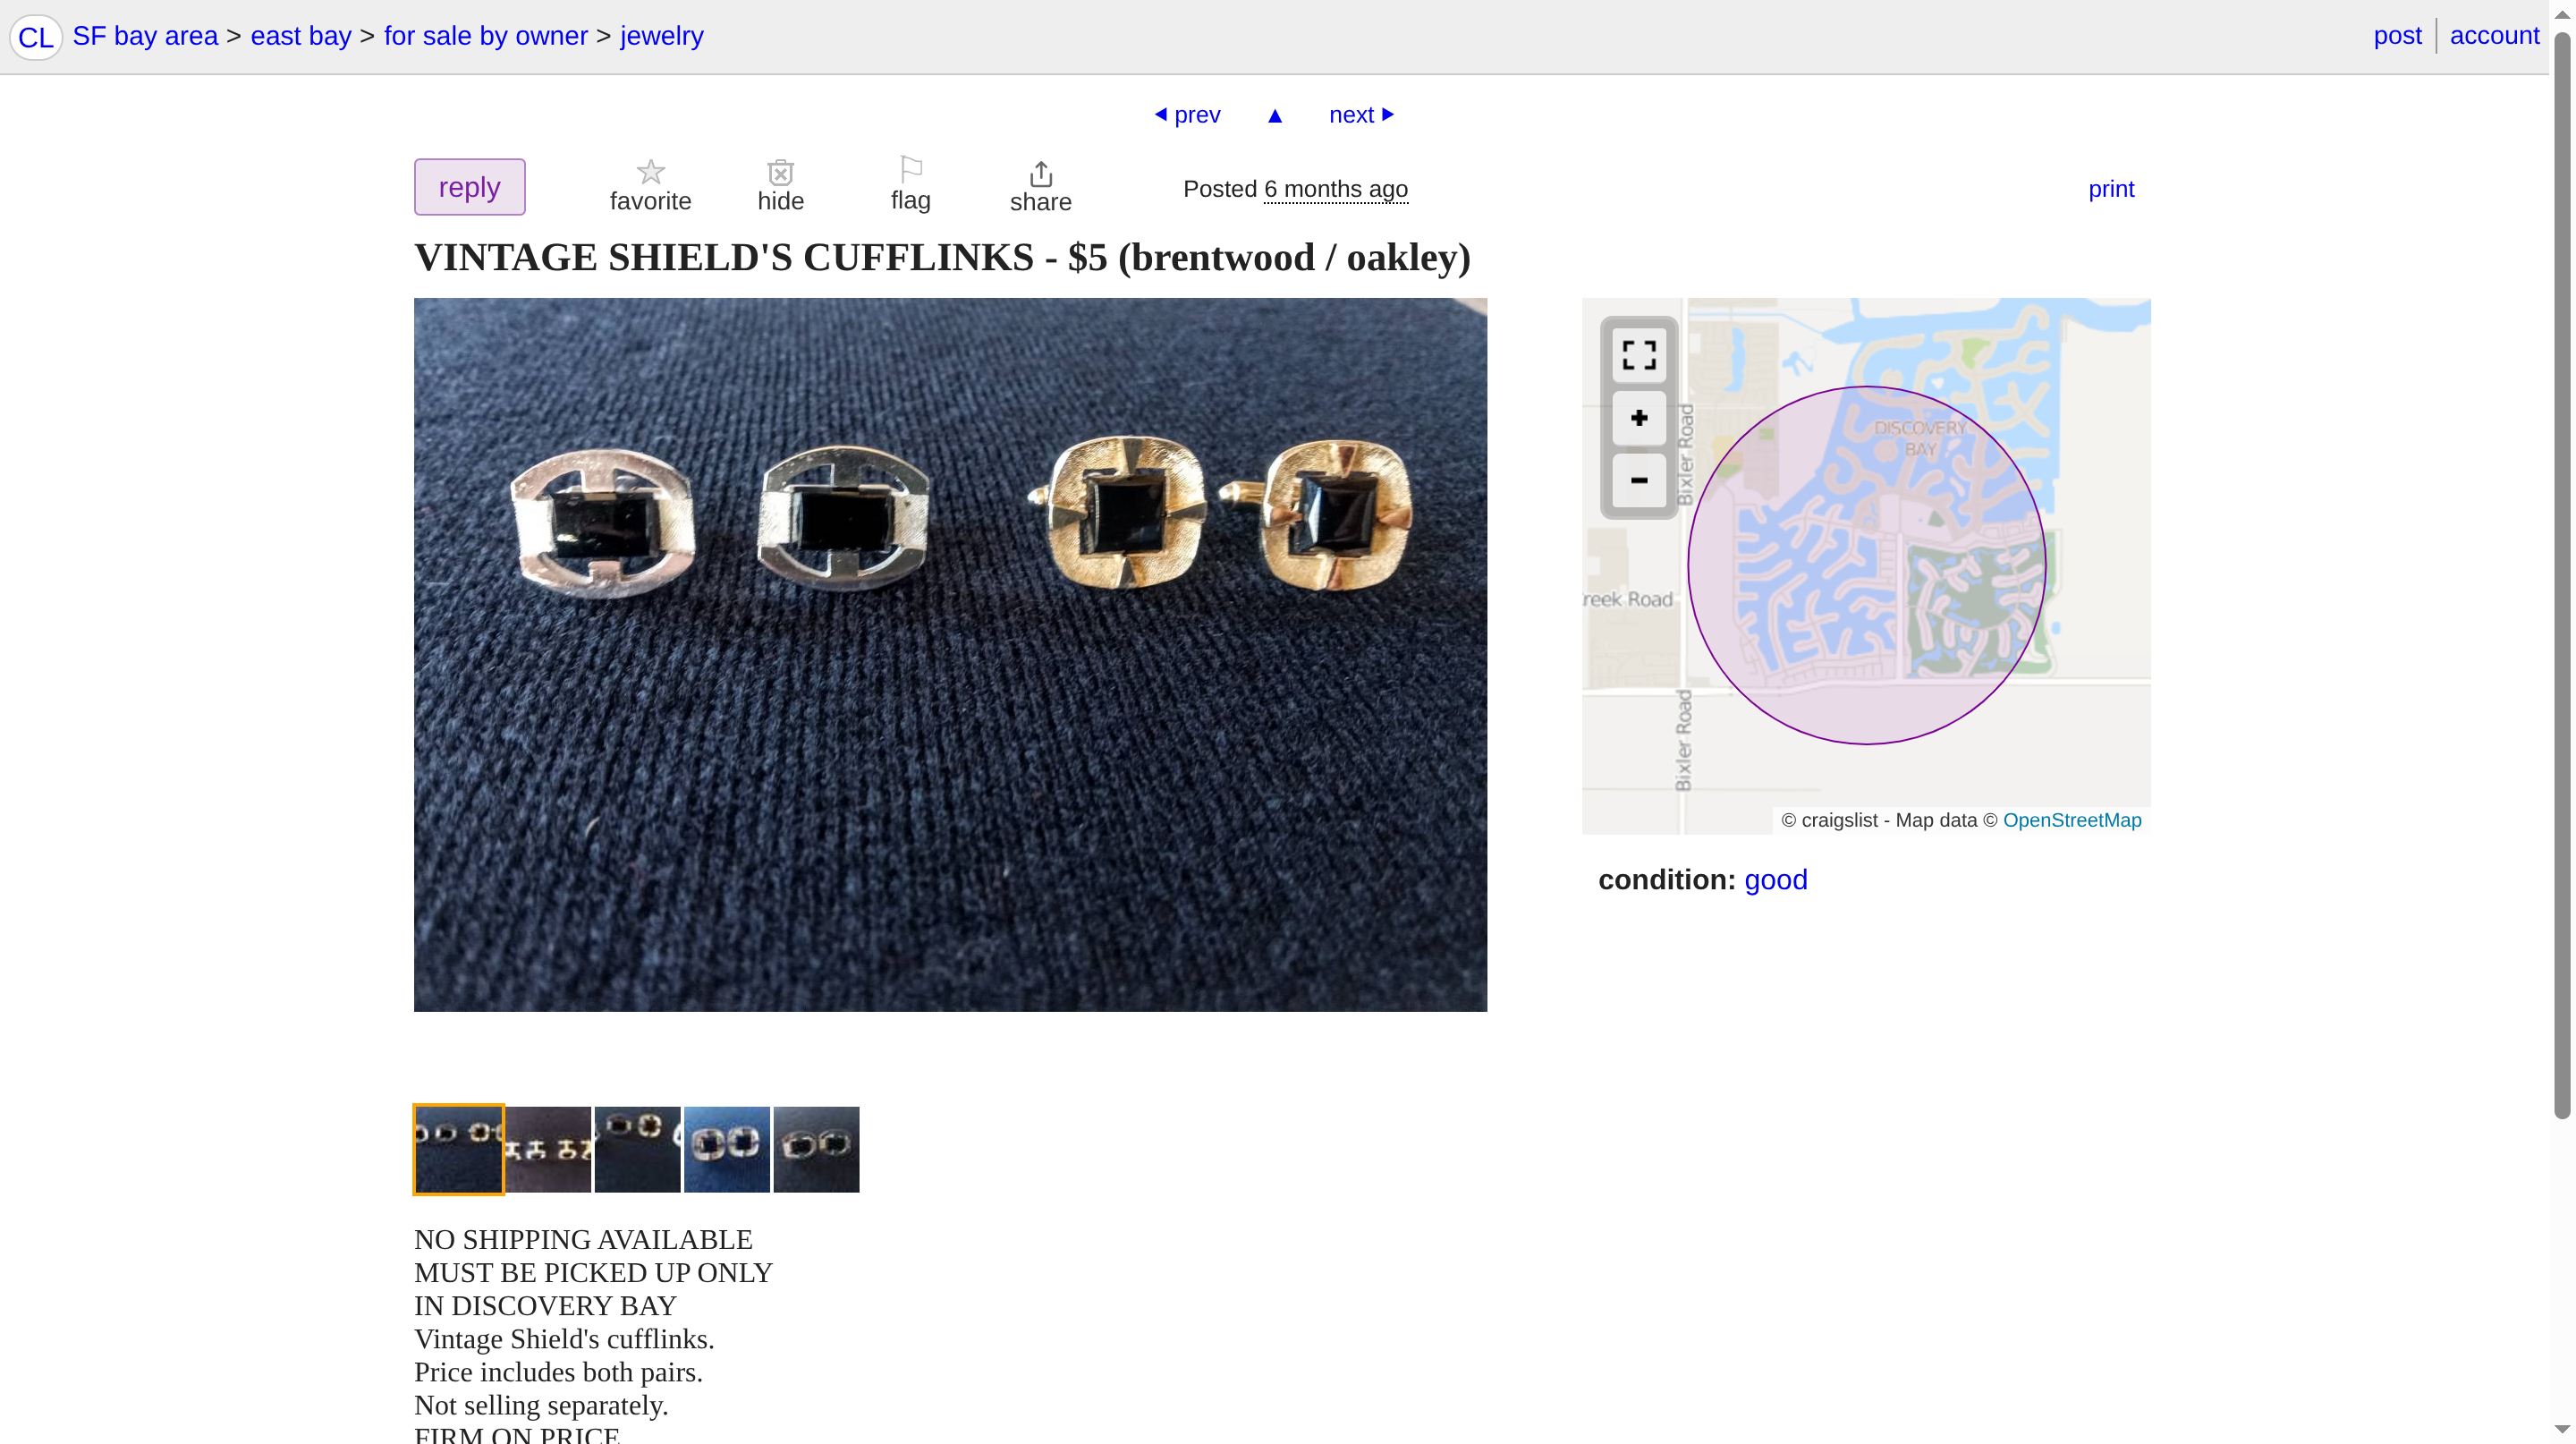Click the reply button
This screenshot has height=1444, width=2576.
[469, 187]
